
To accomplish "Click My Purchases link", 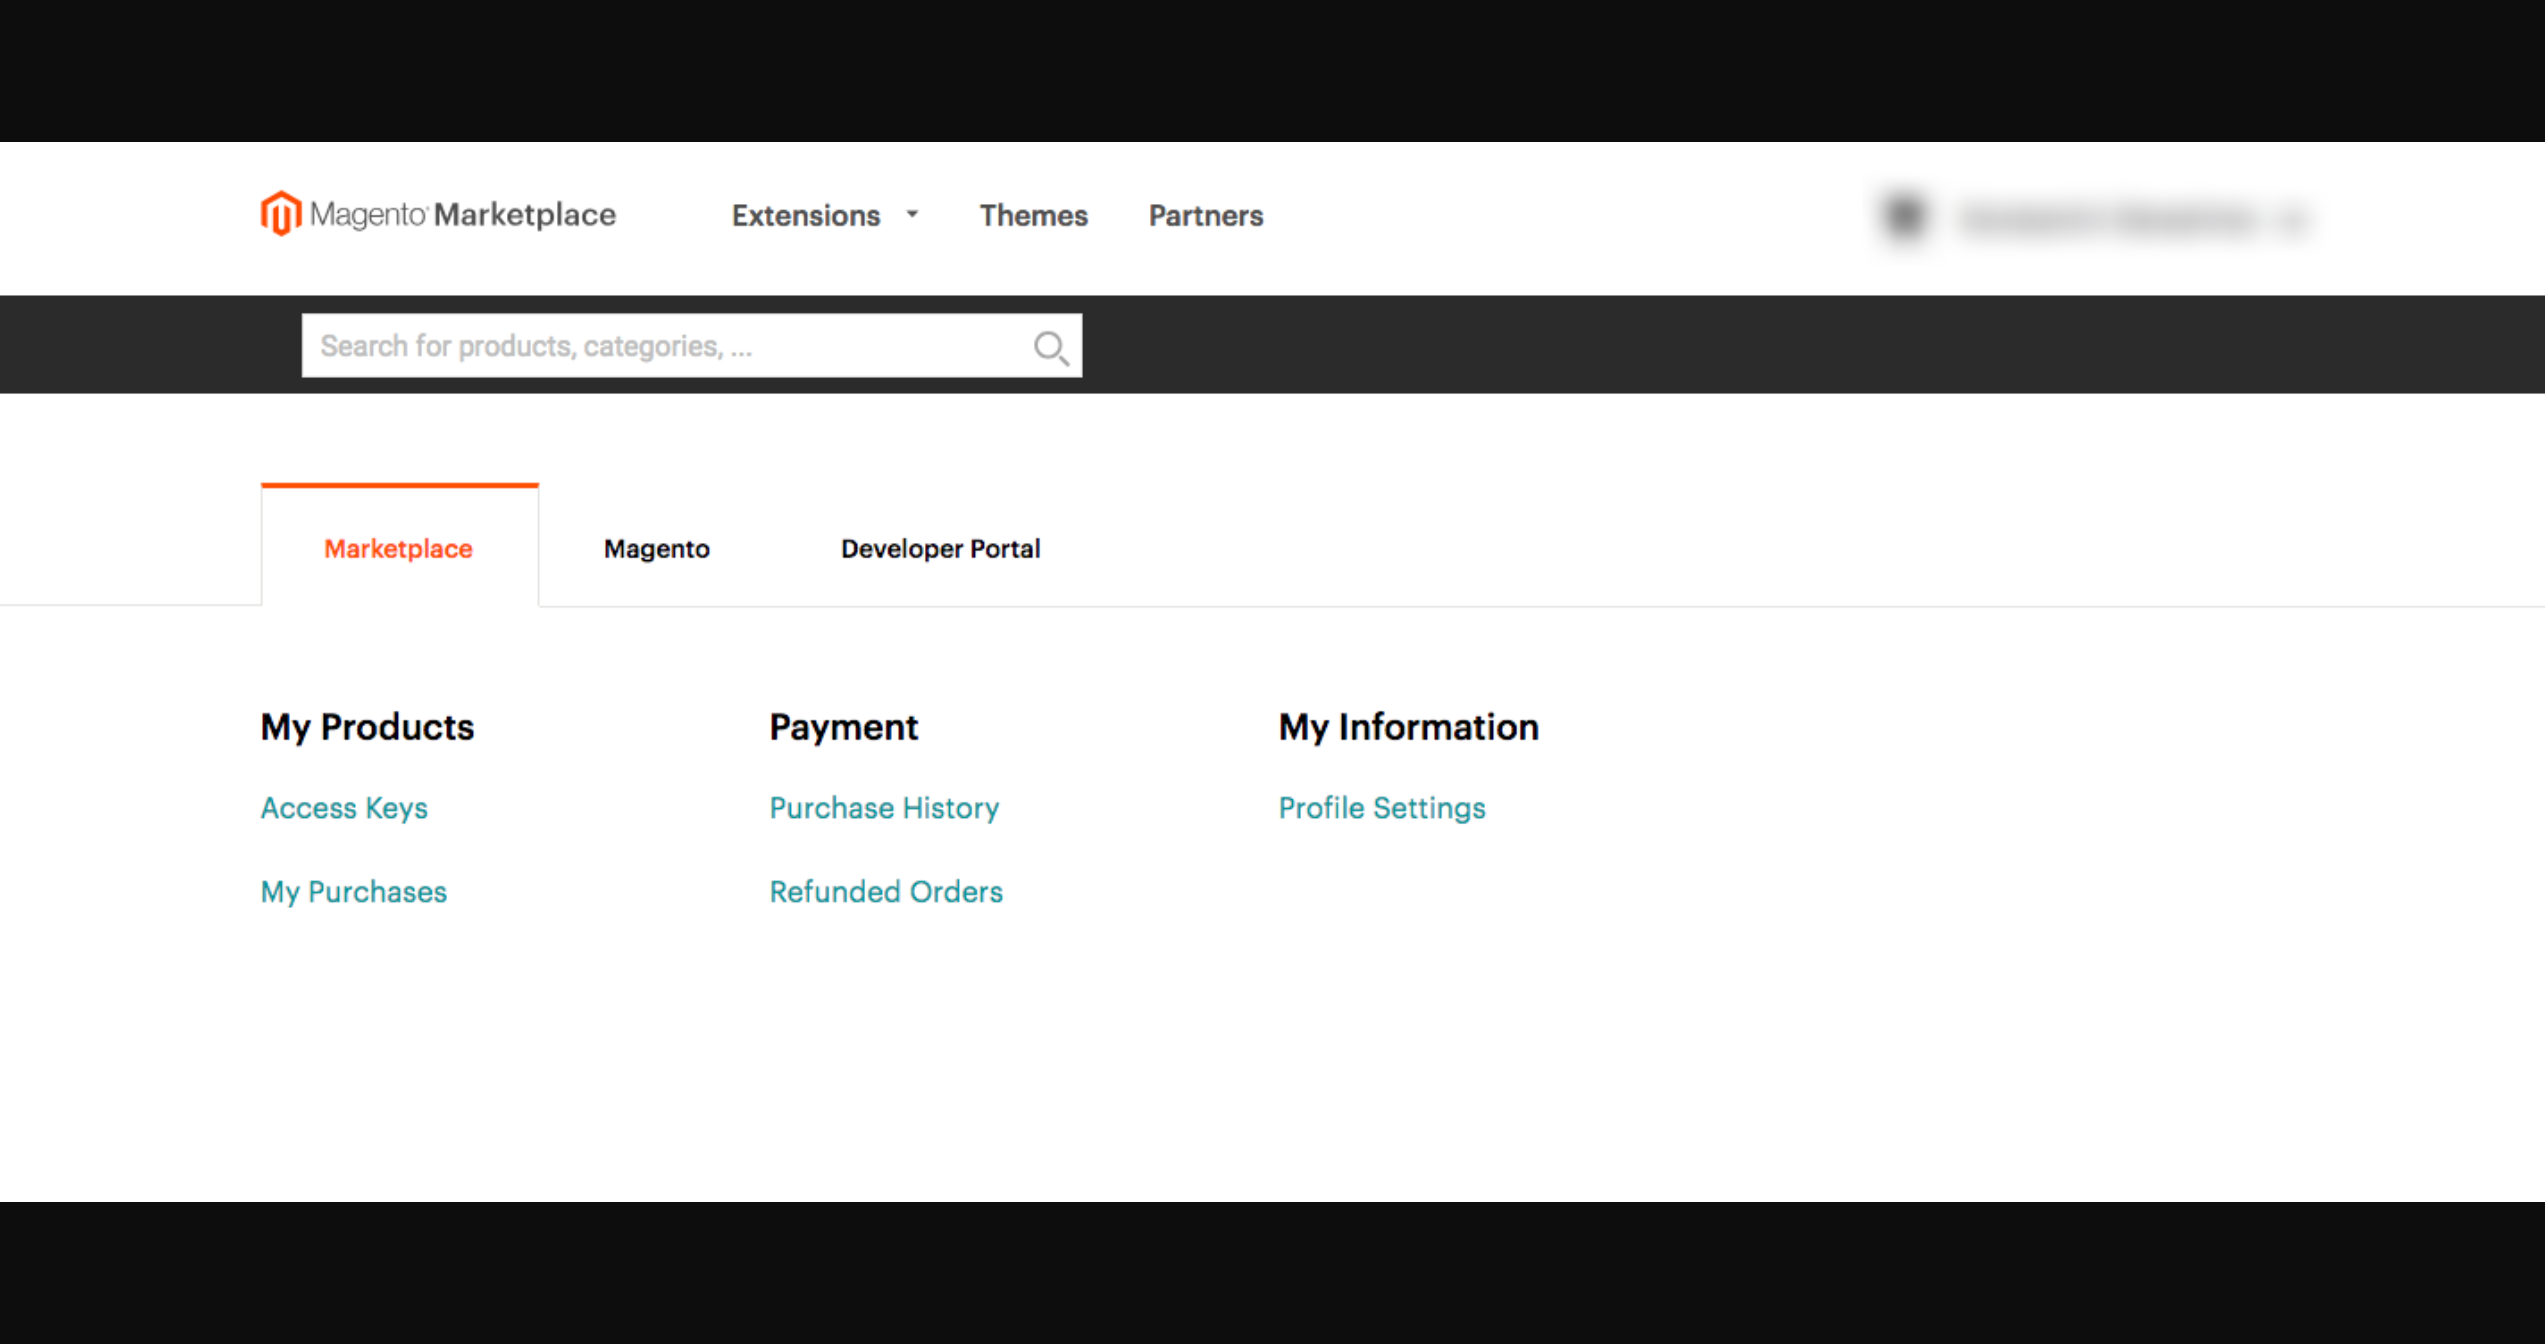I will point(353,891).
